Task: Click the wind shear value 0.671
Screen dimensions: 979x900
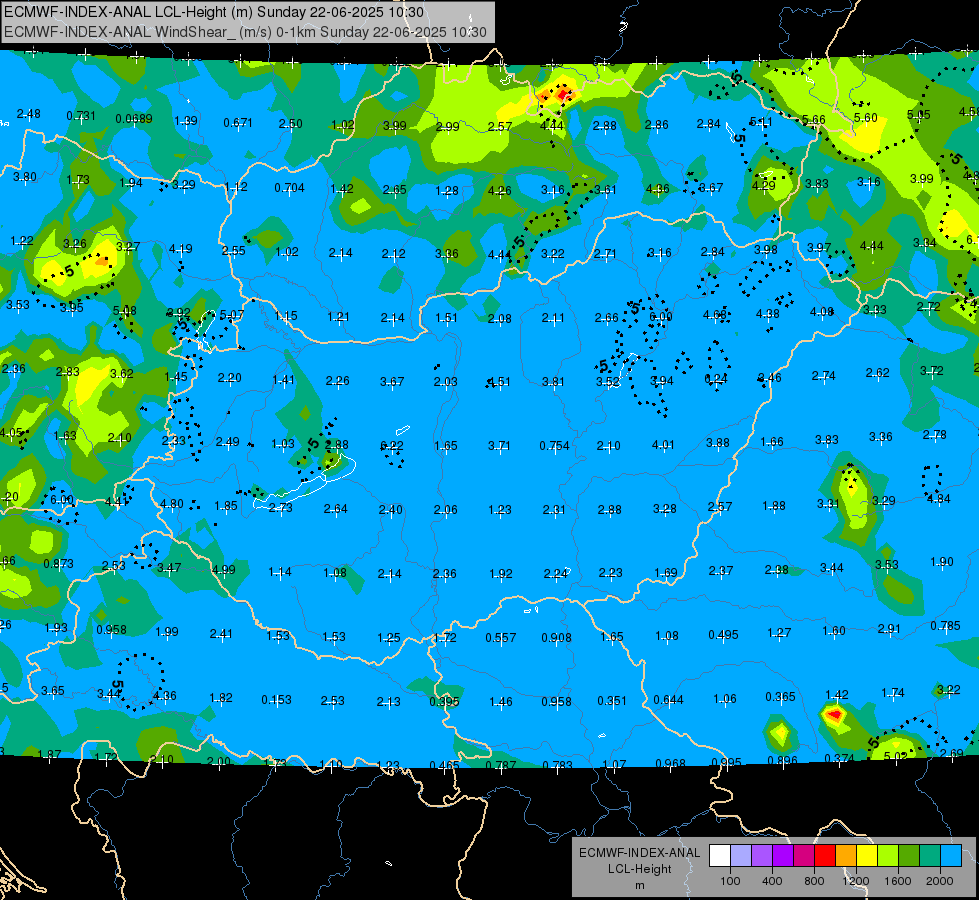Action: pos(238,123)
